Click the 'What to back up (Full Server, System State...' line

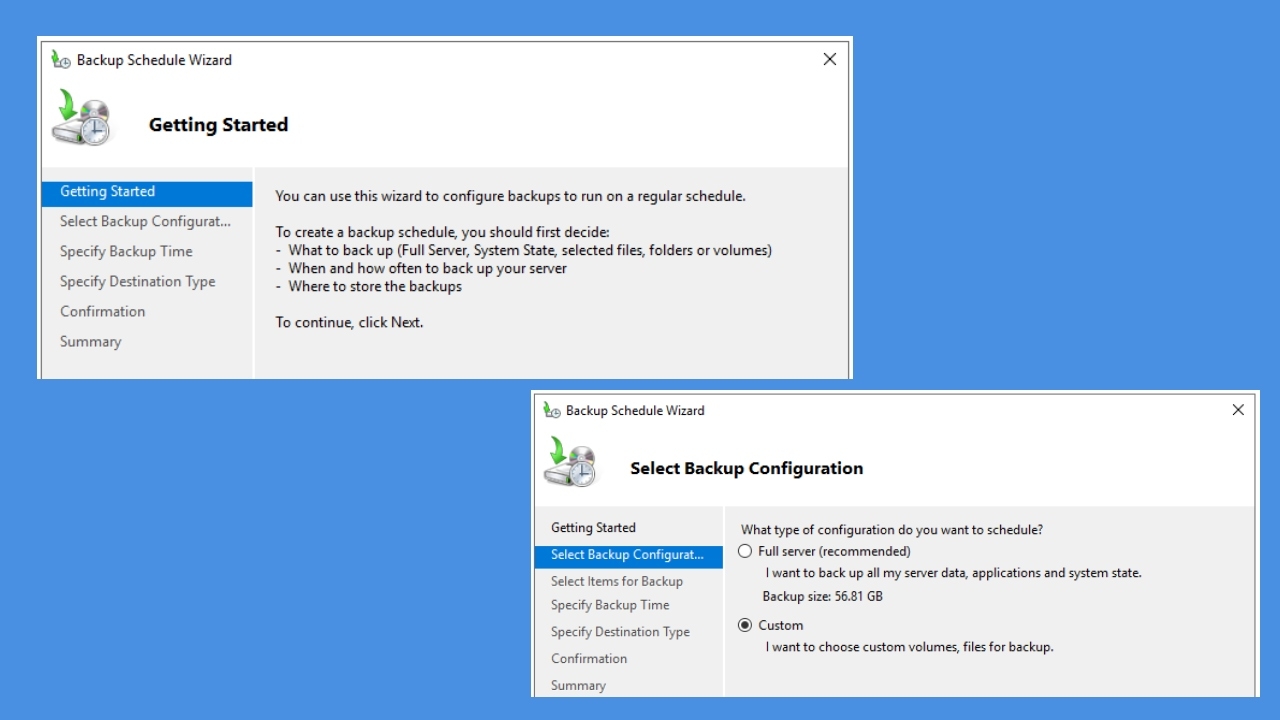tap(530, 251)
